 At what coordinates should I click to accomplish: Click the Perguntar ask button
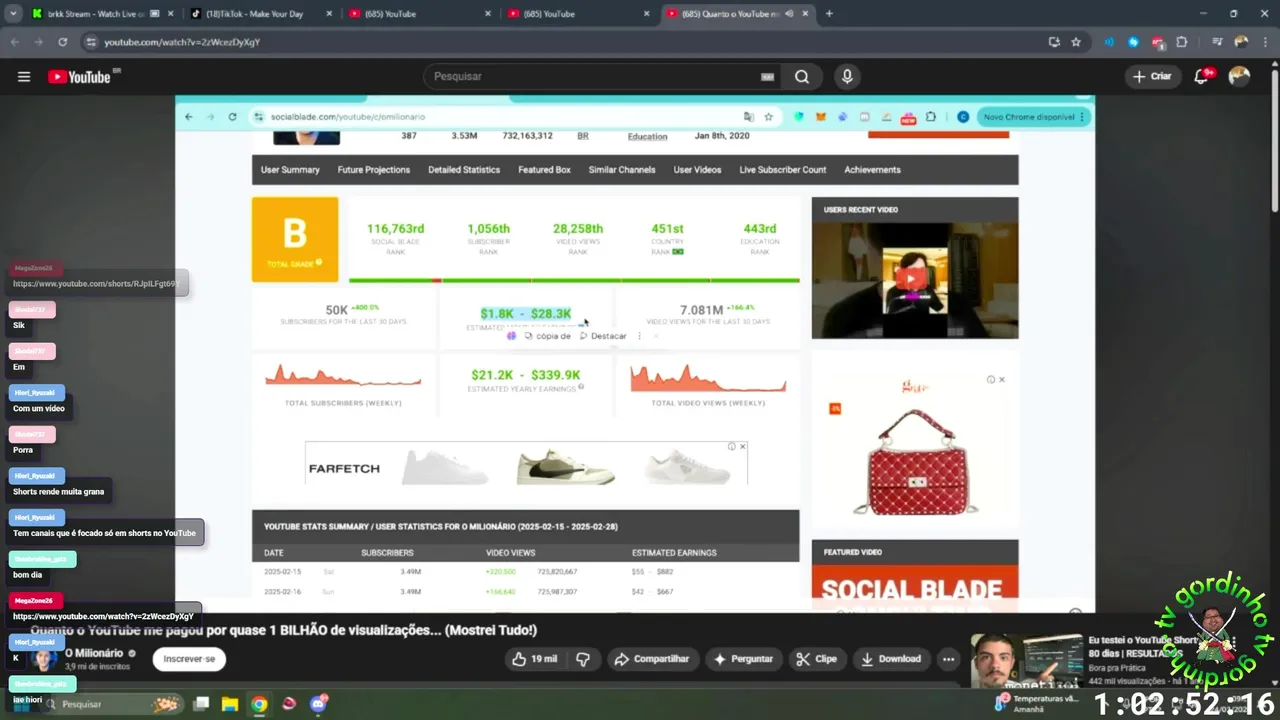click(x=742, y=659)
